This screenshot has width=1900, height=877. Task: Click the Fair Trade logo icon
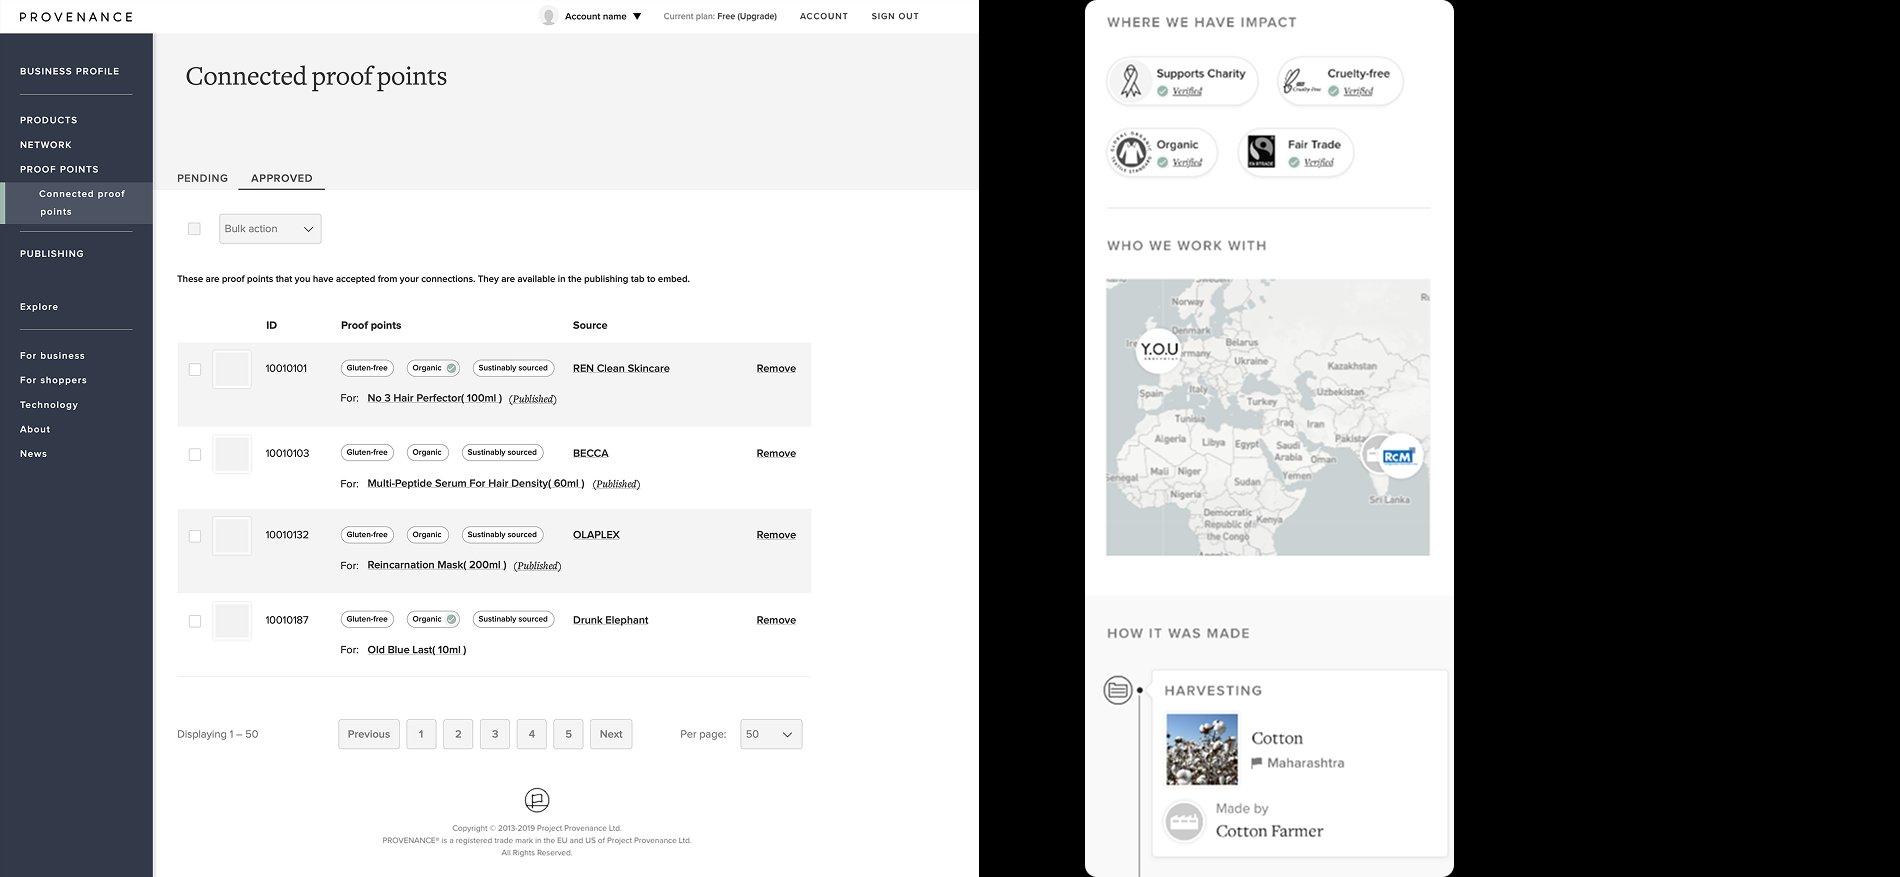(x=1262, y=152)
